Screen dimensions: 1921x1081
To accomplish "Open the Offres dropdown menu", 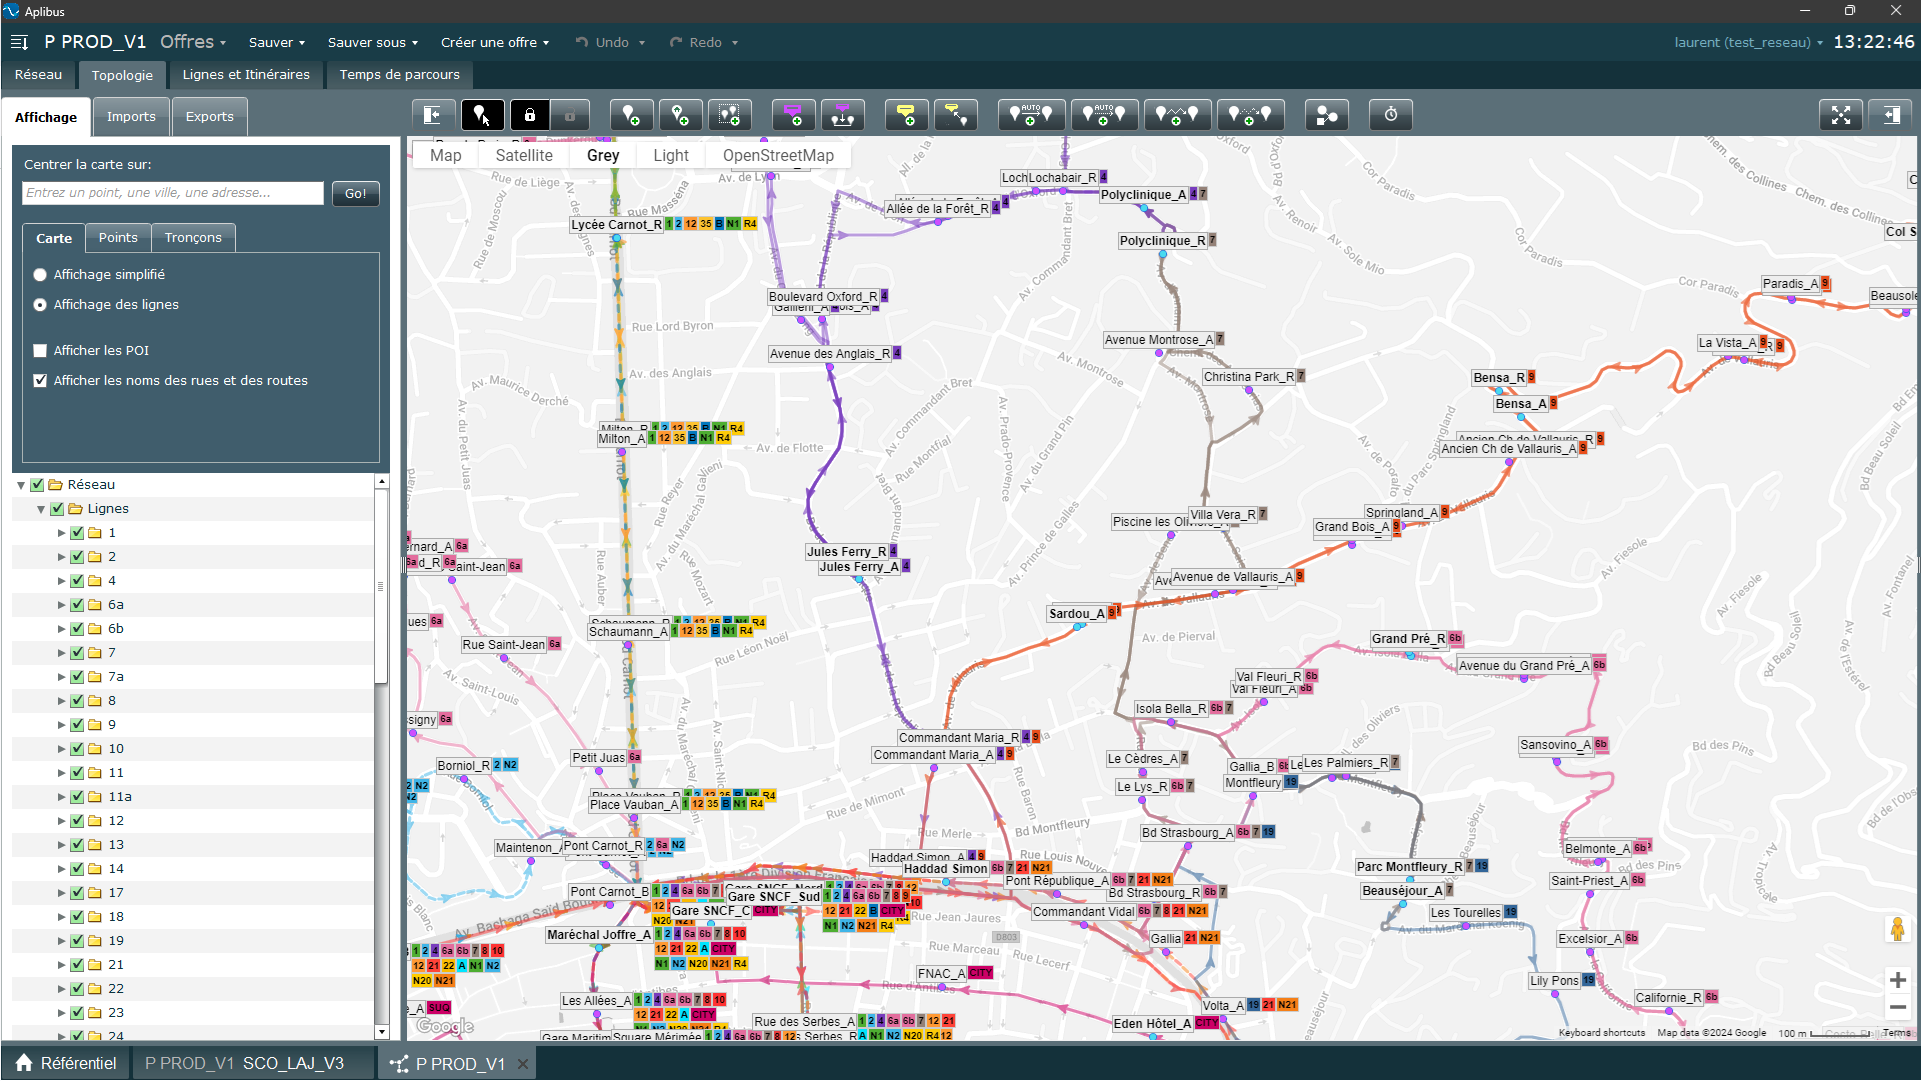I will pyautogui.click(x=193, y=42).
